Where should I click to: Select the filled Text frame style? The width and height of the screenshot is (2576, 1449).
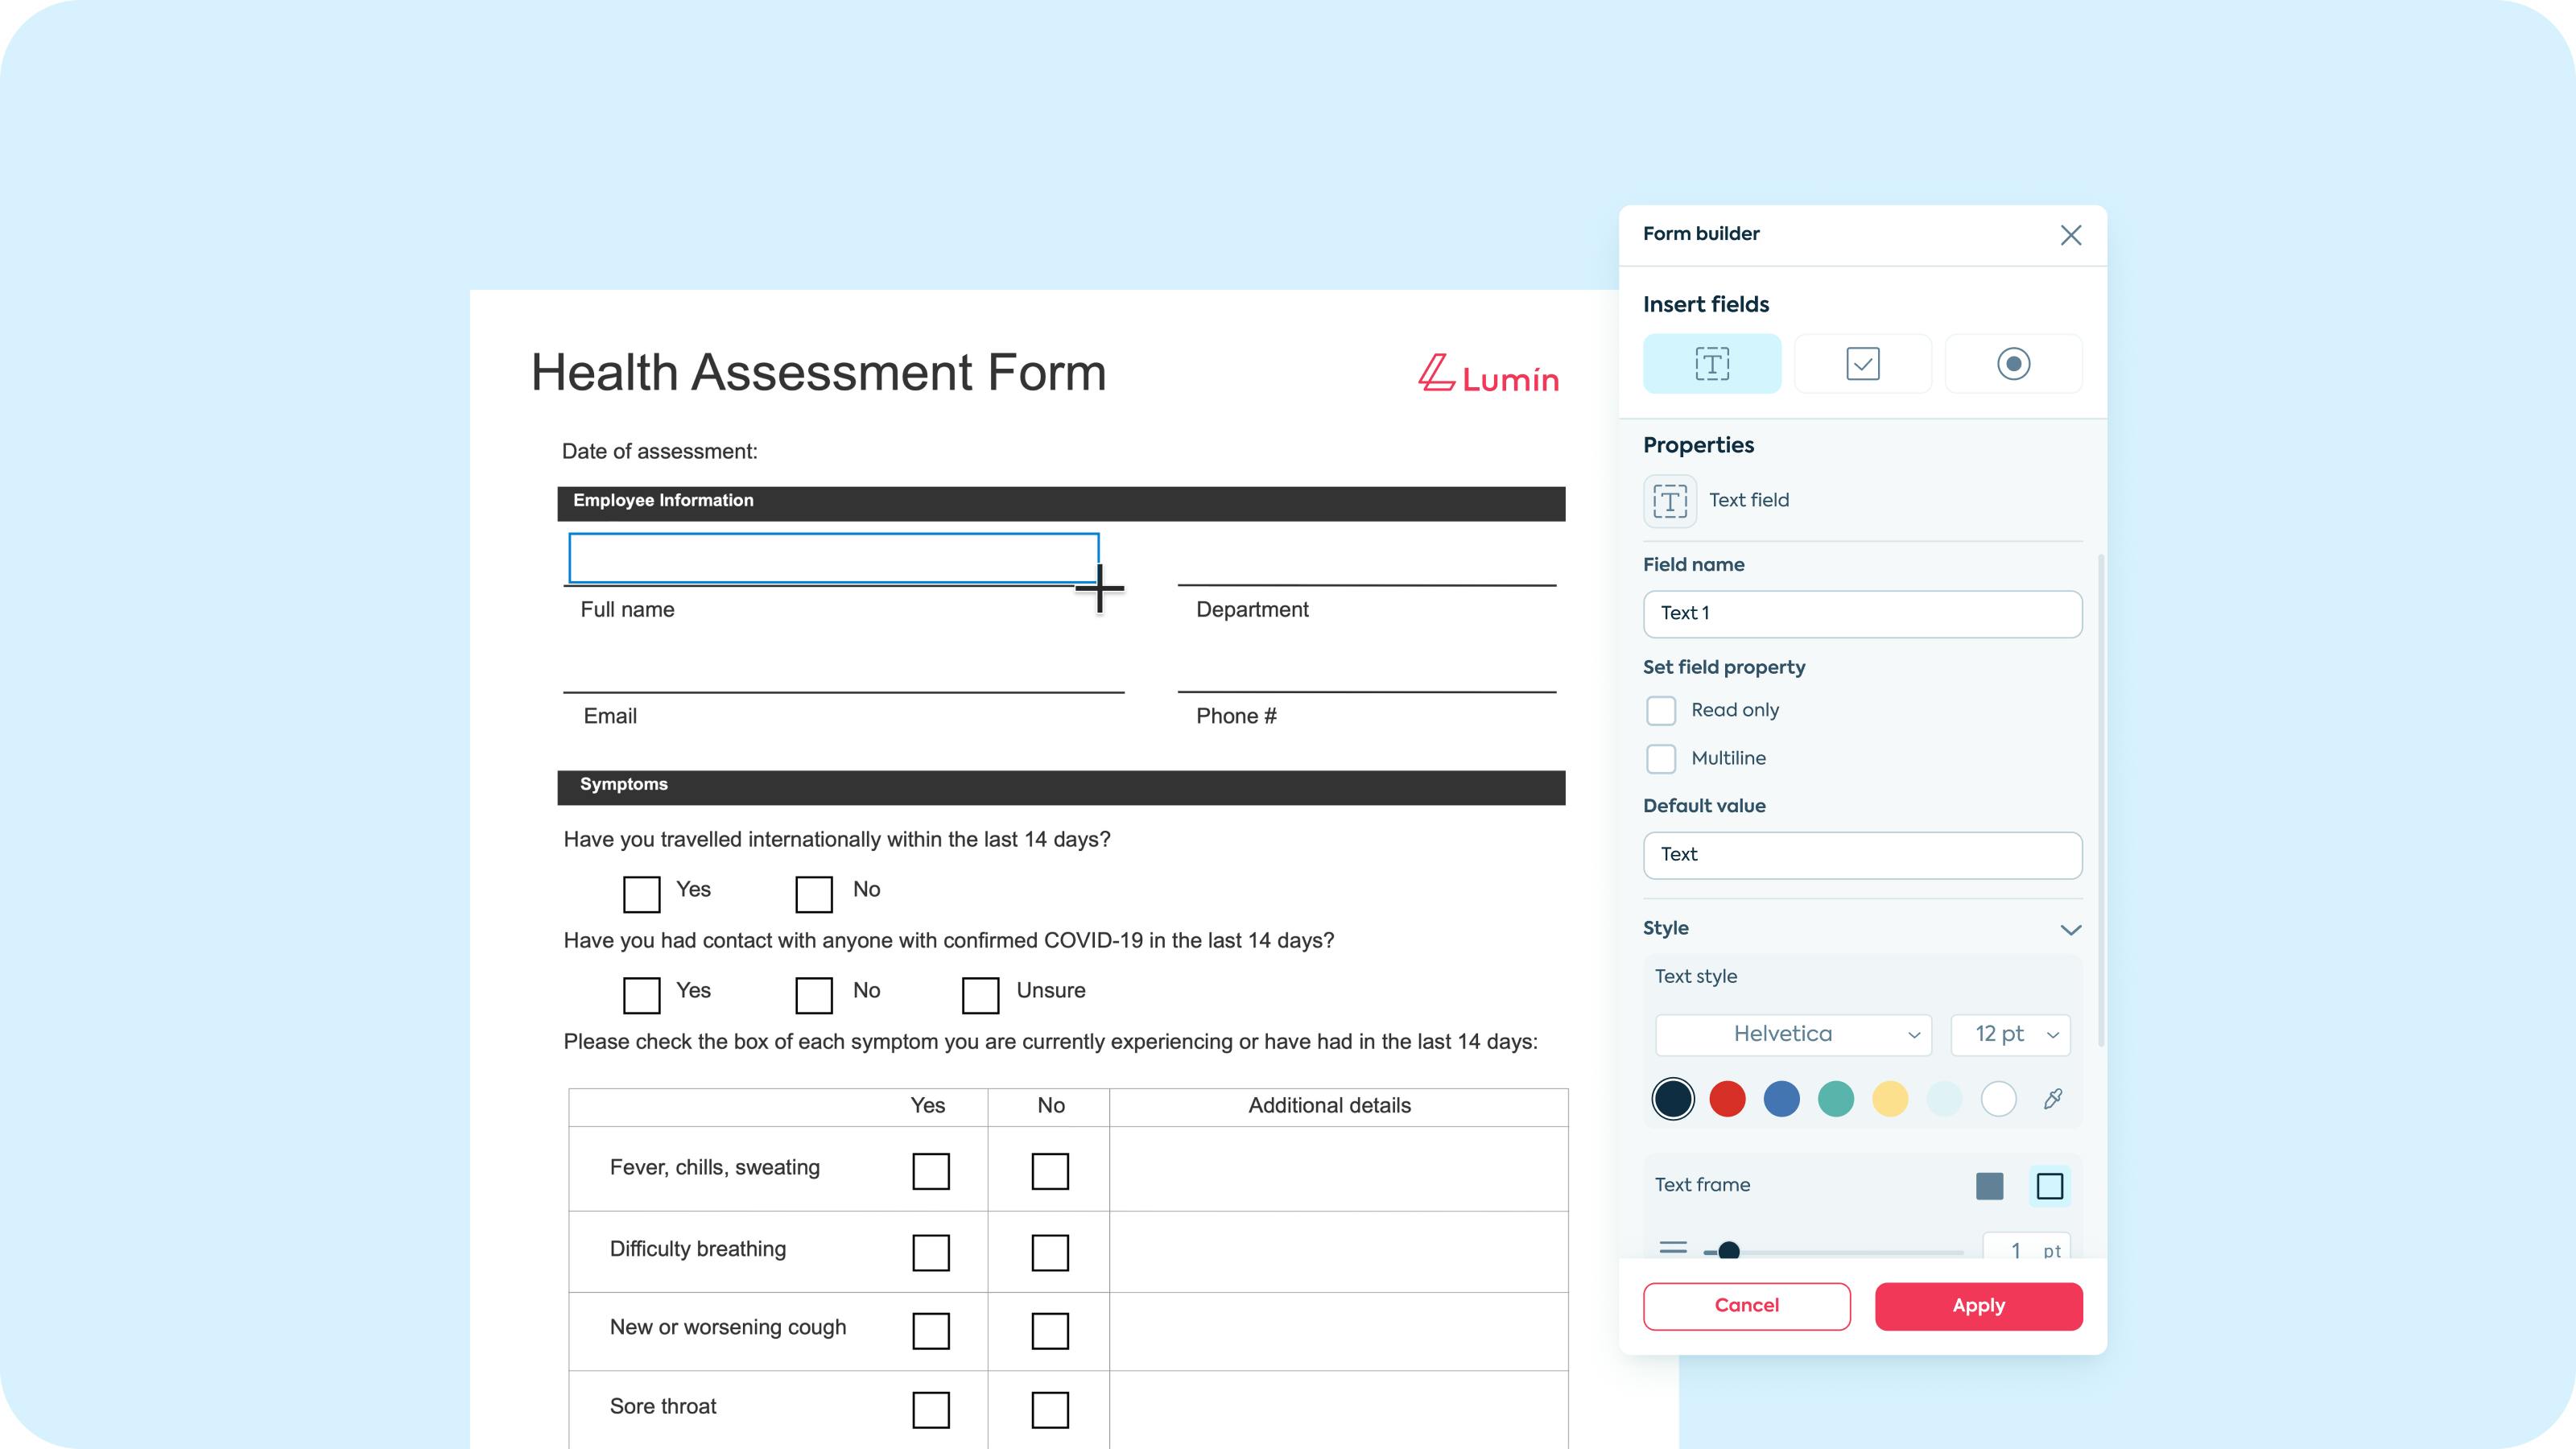pyautogui.click(x=1990, y=1185)
